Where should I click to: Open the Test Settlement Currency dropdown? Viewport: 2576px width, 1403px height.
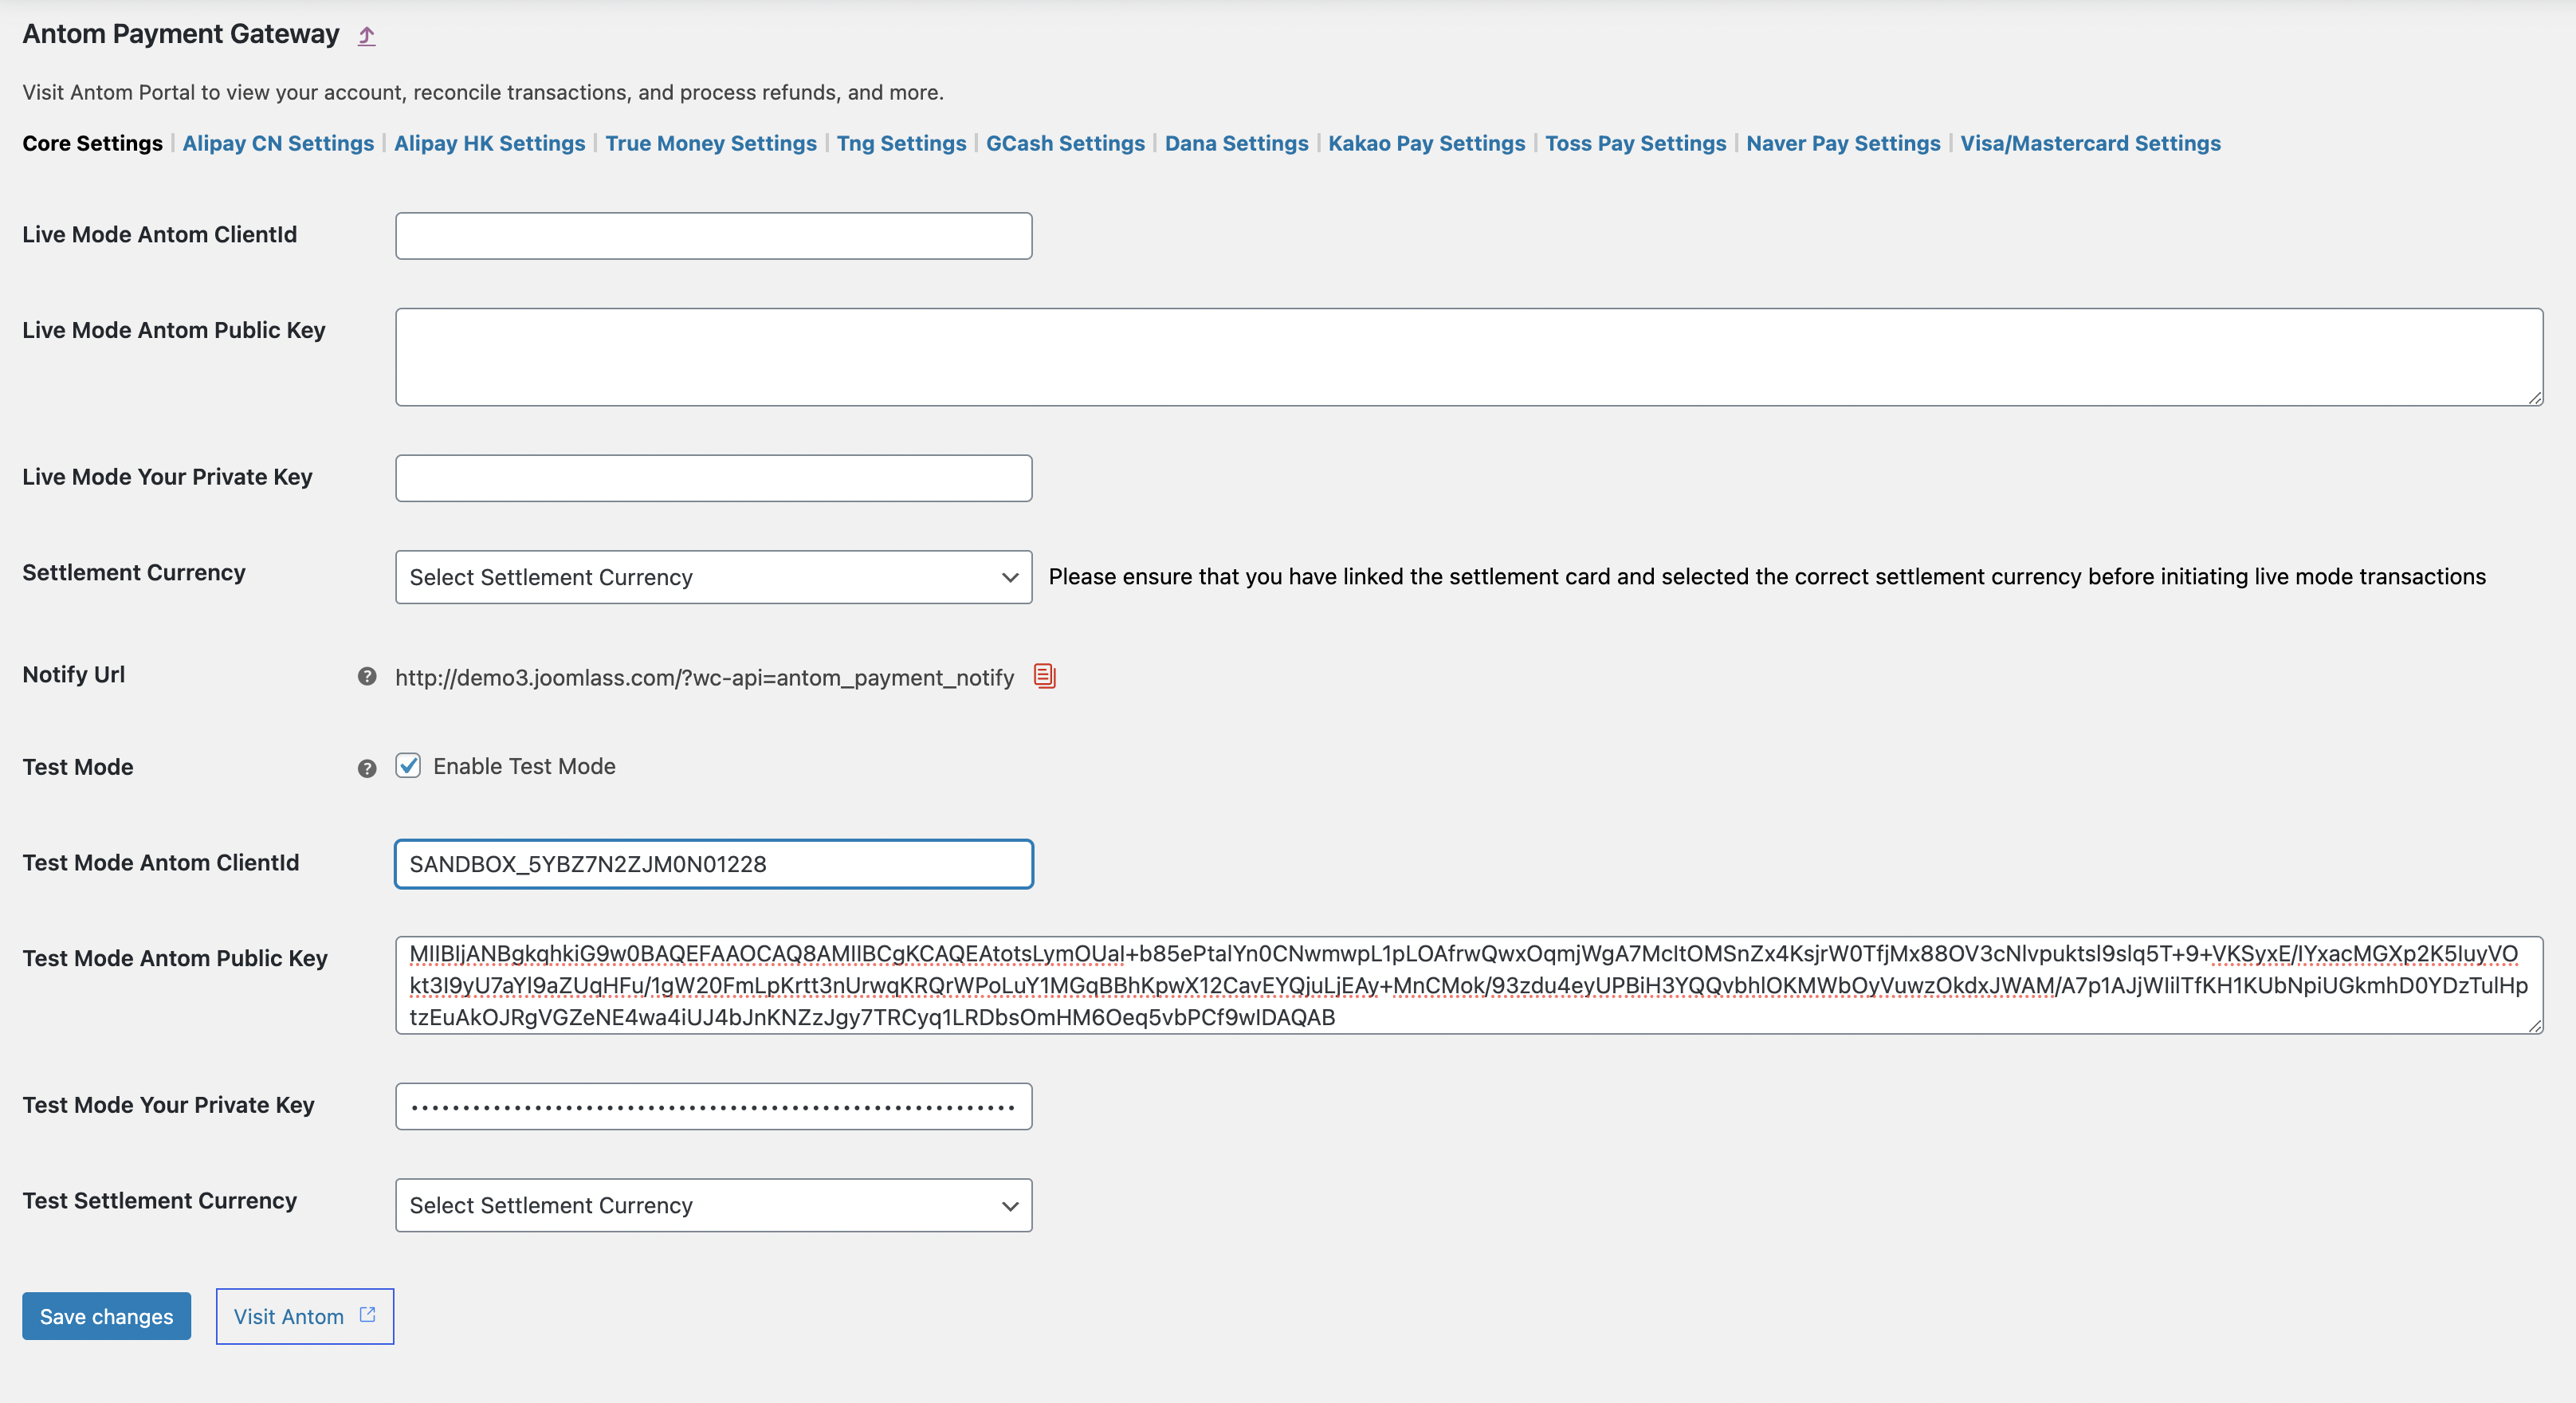[x=713, y=1205]
